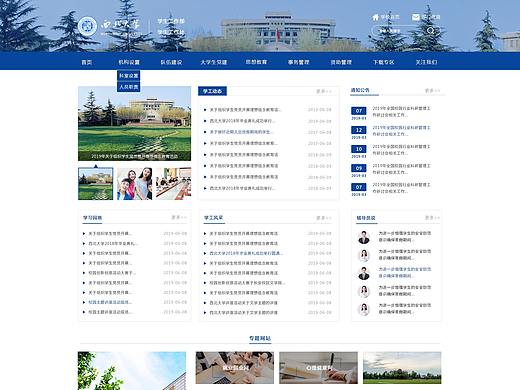Open the 下载专区 navigation item
This screenshot has width=520, height=390.
pos(384,62)
